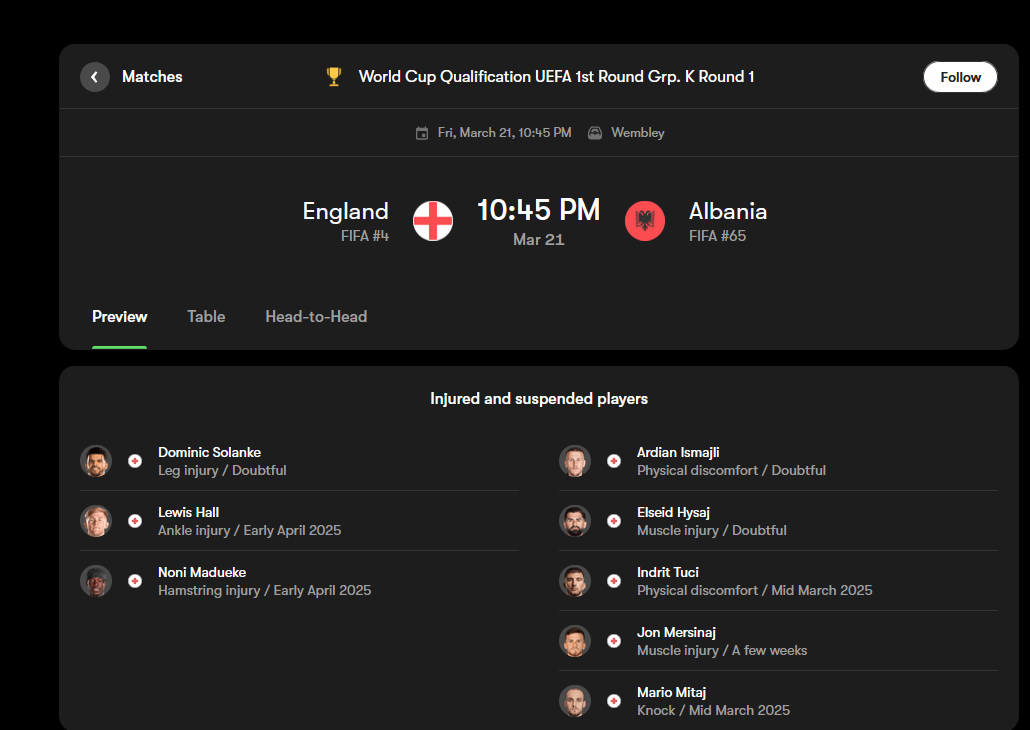Open the Head-to-Head tab

click(x=316, y=317)
